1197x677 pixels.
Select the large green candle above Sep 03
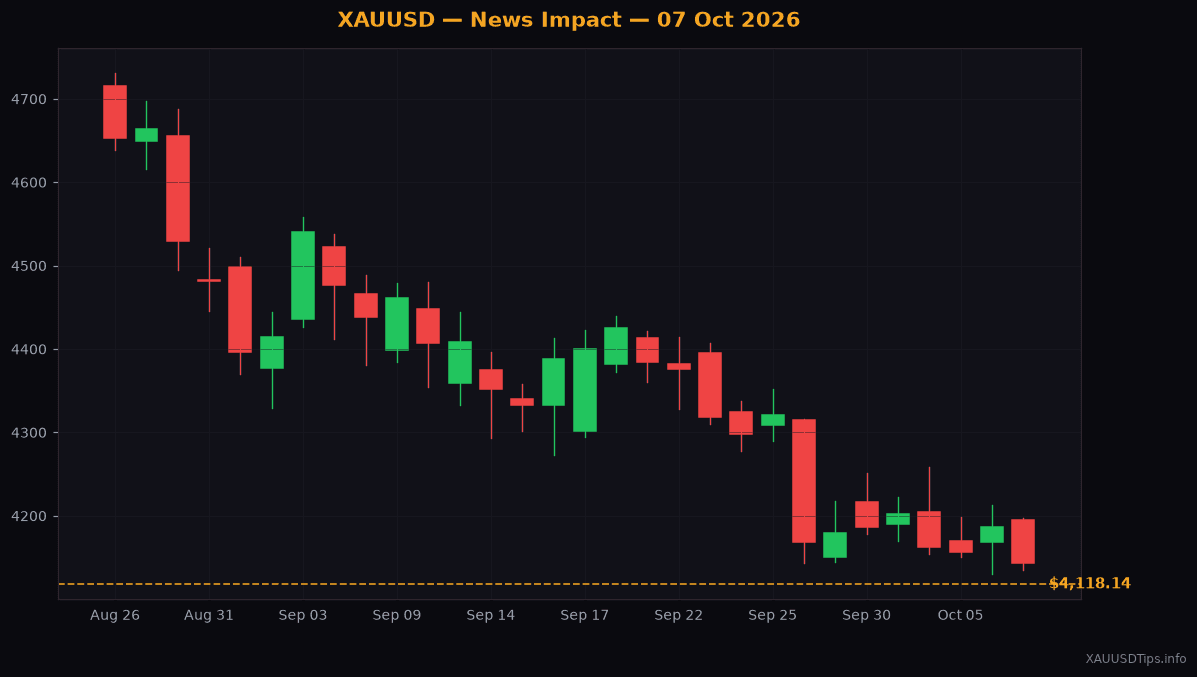pos(303,276)
